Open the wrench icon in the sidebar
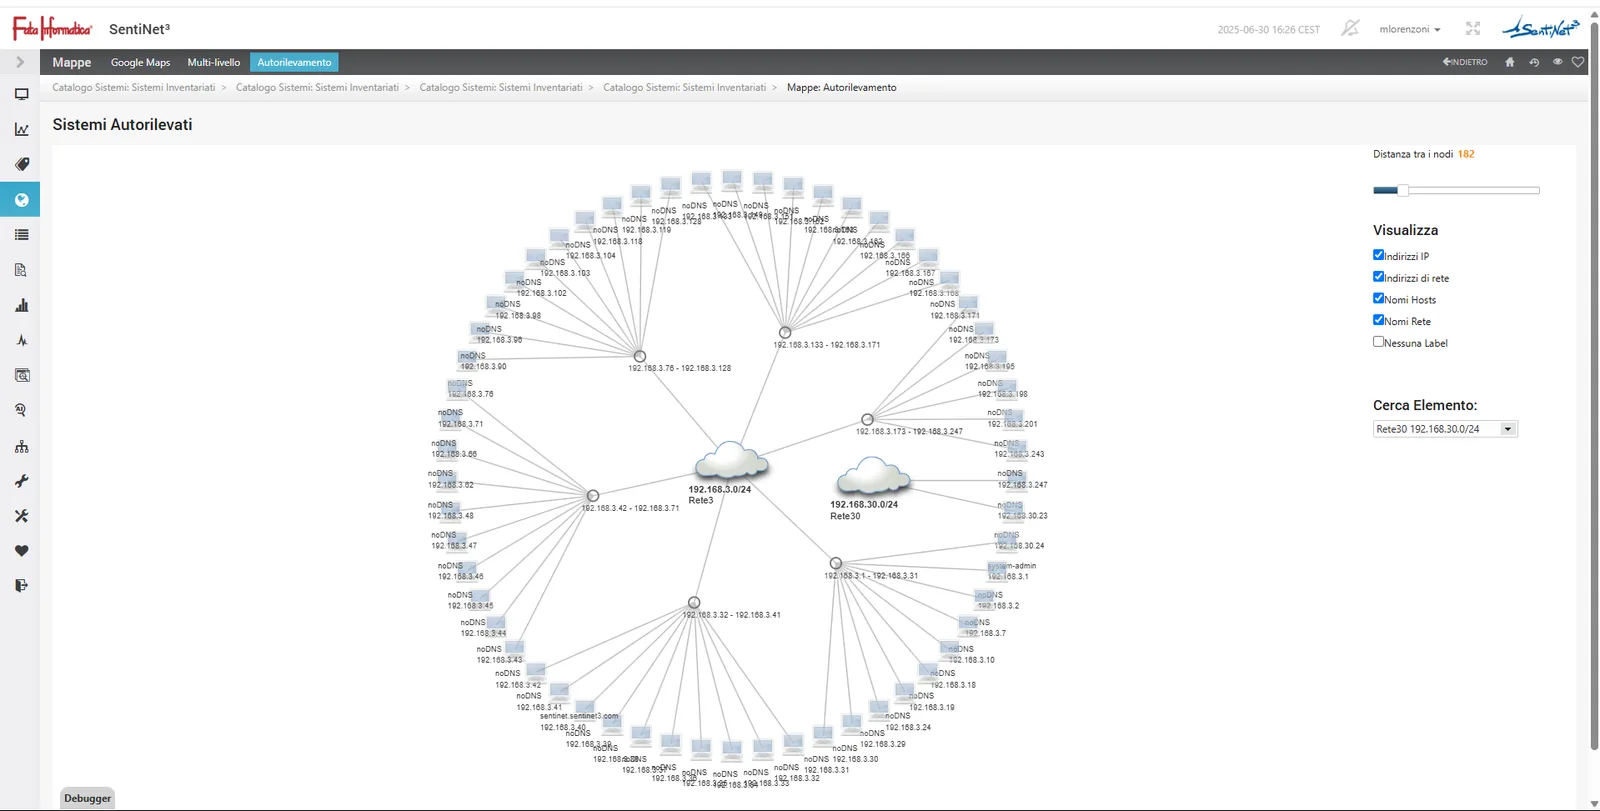Screen dimensions: 1600x811 pos(21,481)
